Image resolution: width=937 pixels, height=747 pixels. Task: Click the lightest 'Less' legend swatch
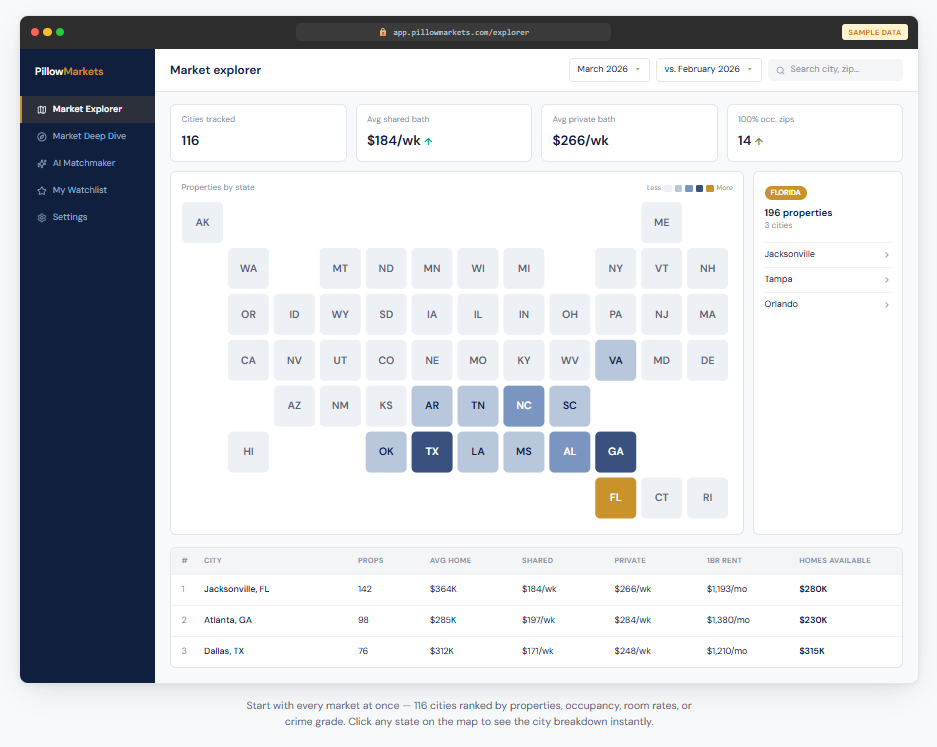668,188
